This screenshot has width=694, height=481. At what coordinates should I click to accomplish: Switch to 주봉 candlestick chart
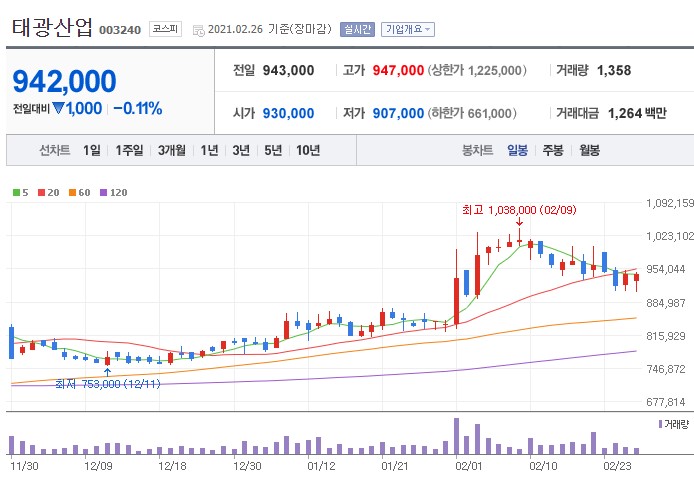pos(553,150)
